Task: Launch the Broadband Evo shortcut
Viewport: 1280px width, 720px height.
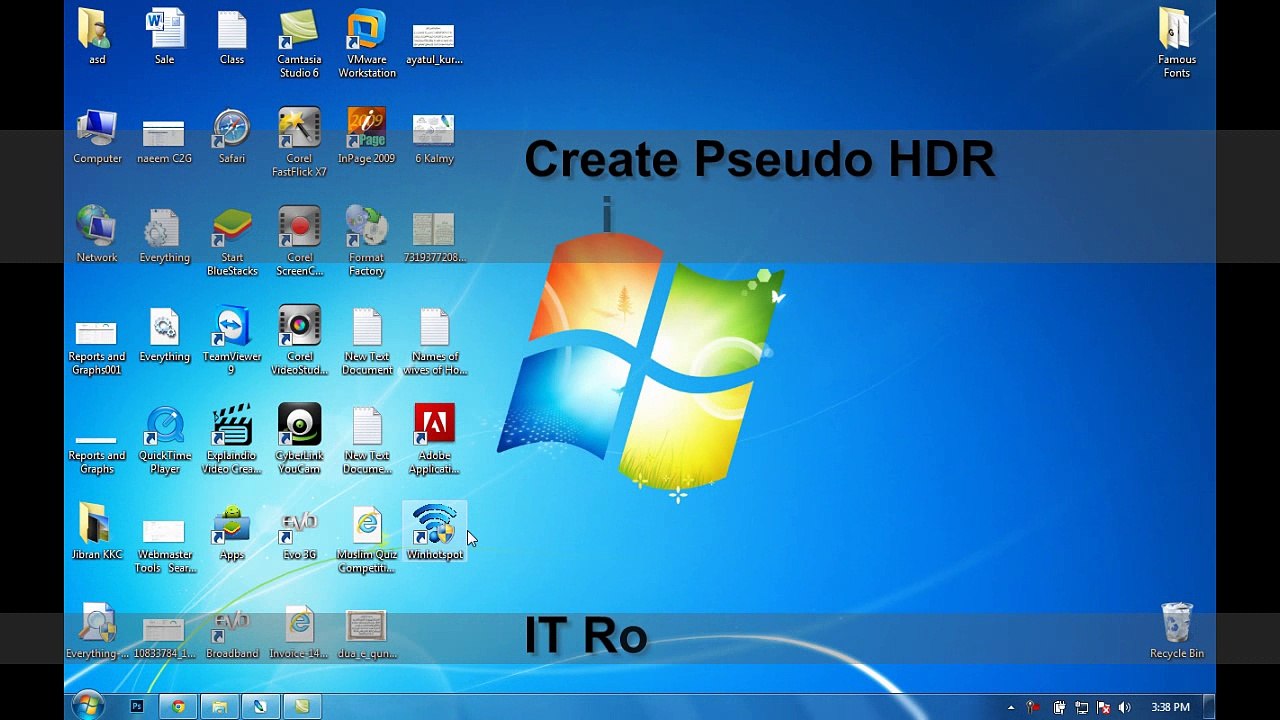Action: pos(232,633)
